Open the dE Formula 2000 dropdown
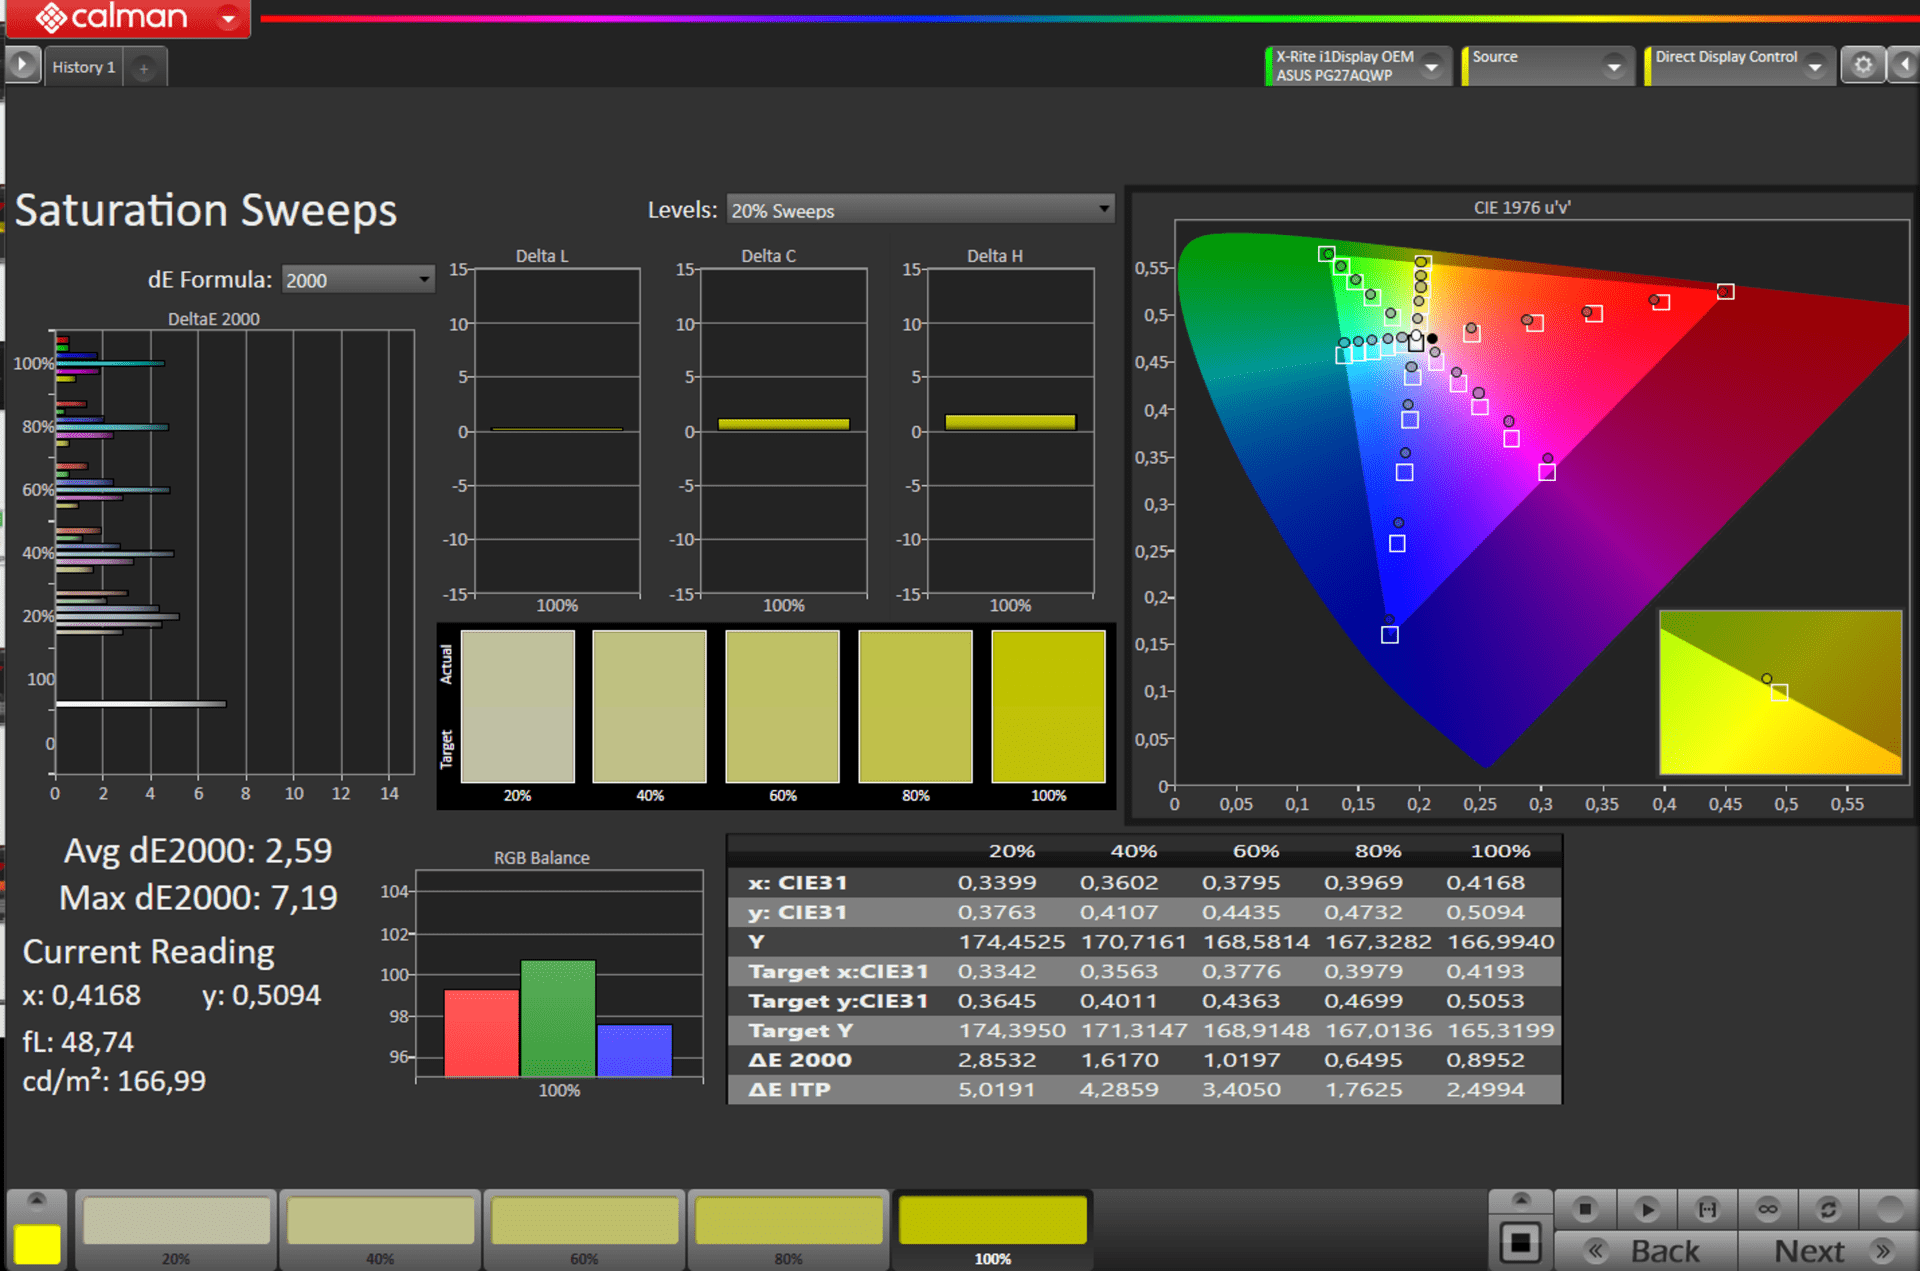This screenshot has height=1271, width=1920. coord(357,280)
